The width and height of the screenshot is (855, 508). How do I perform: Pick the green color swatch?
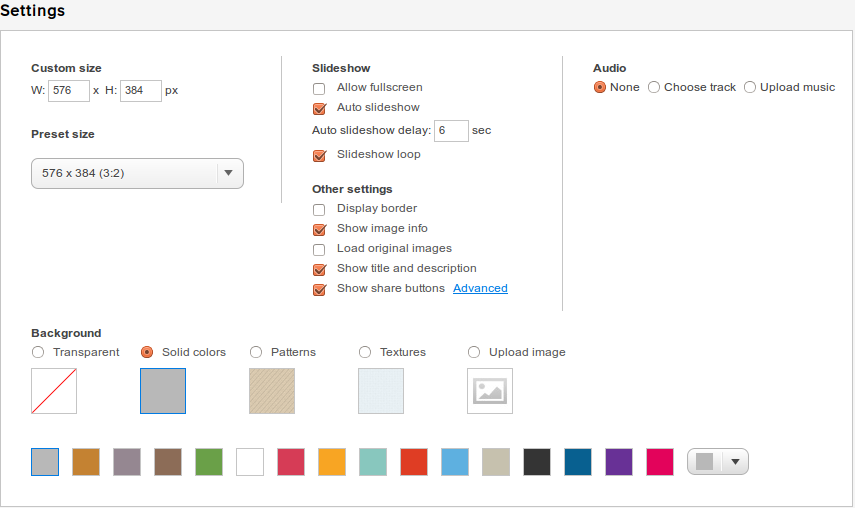tap(209, 462)
